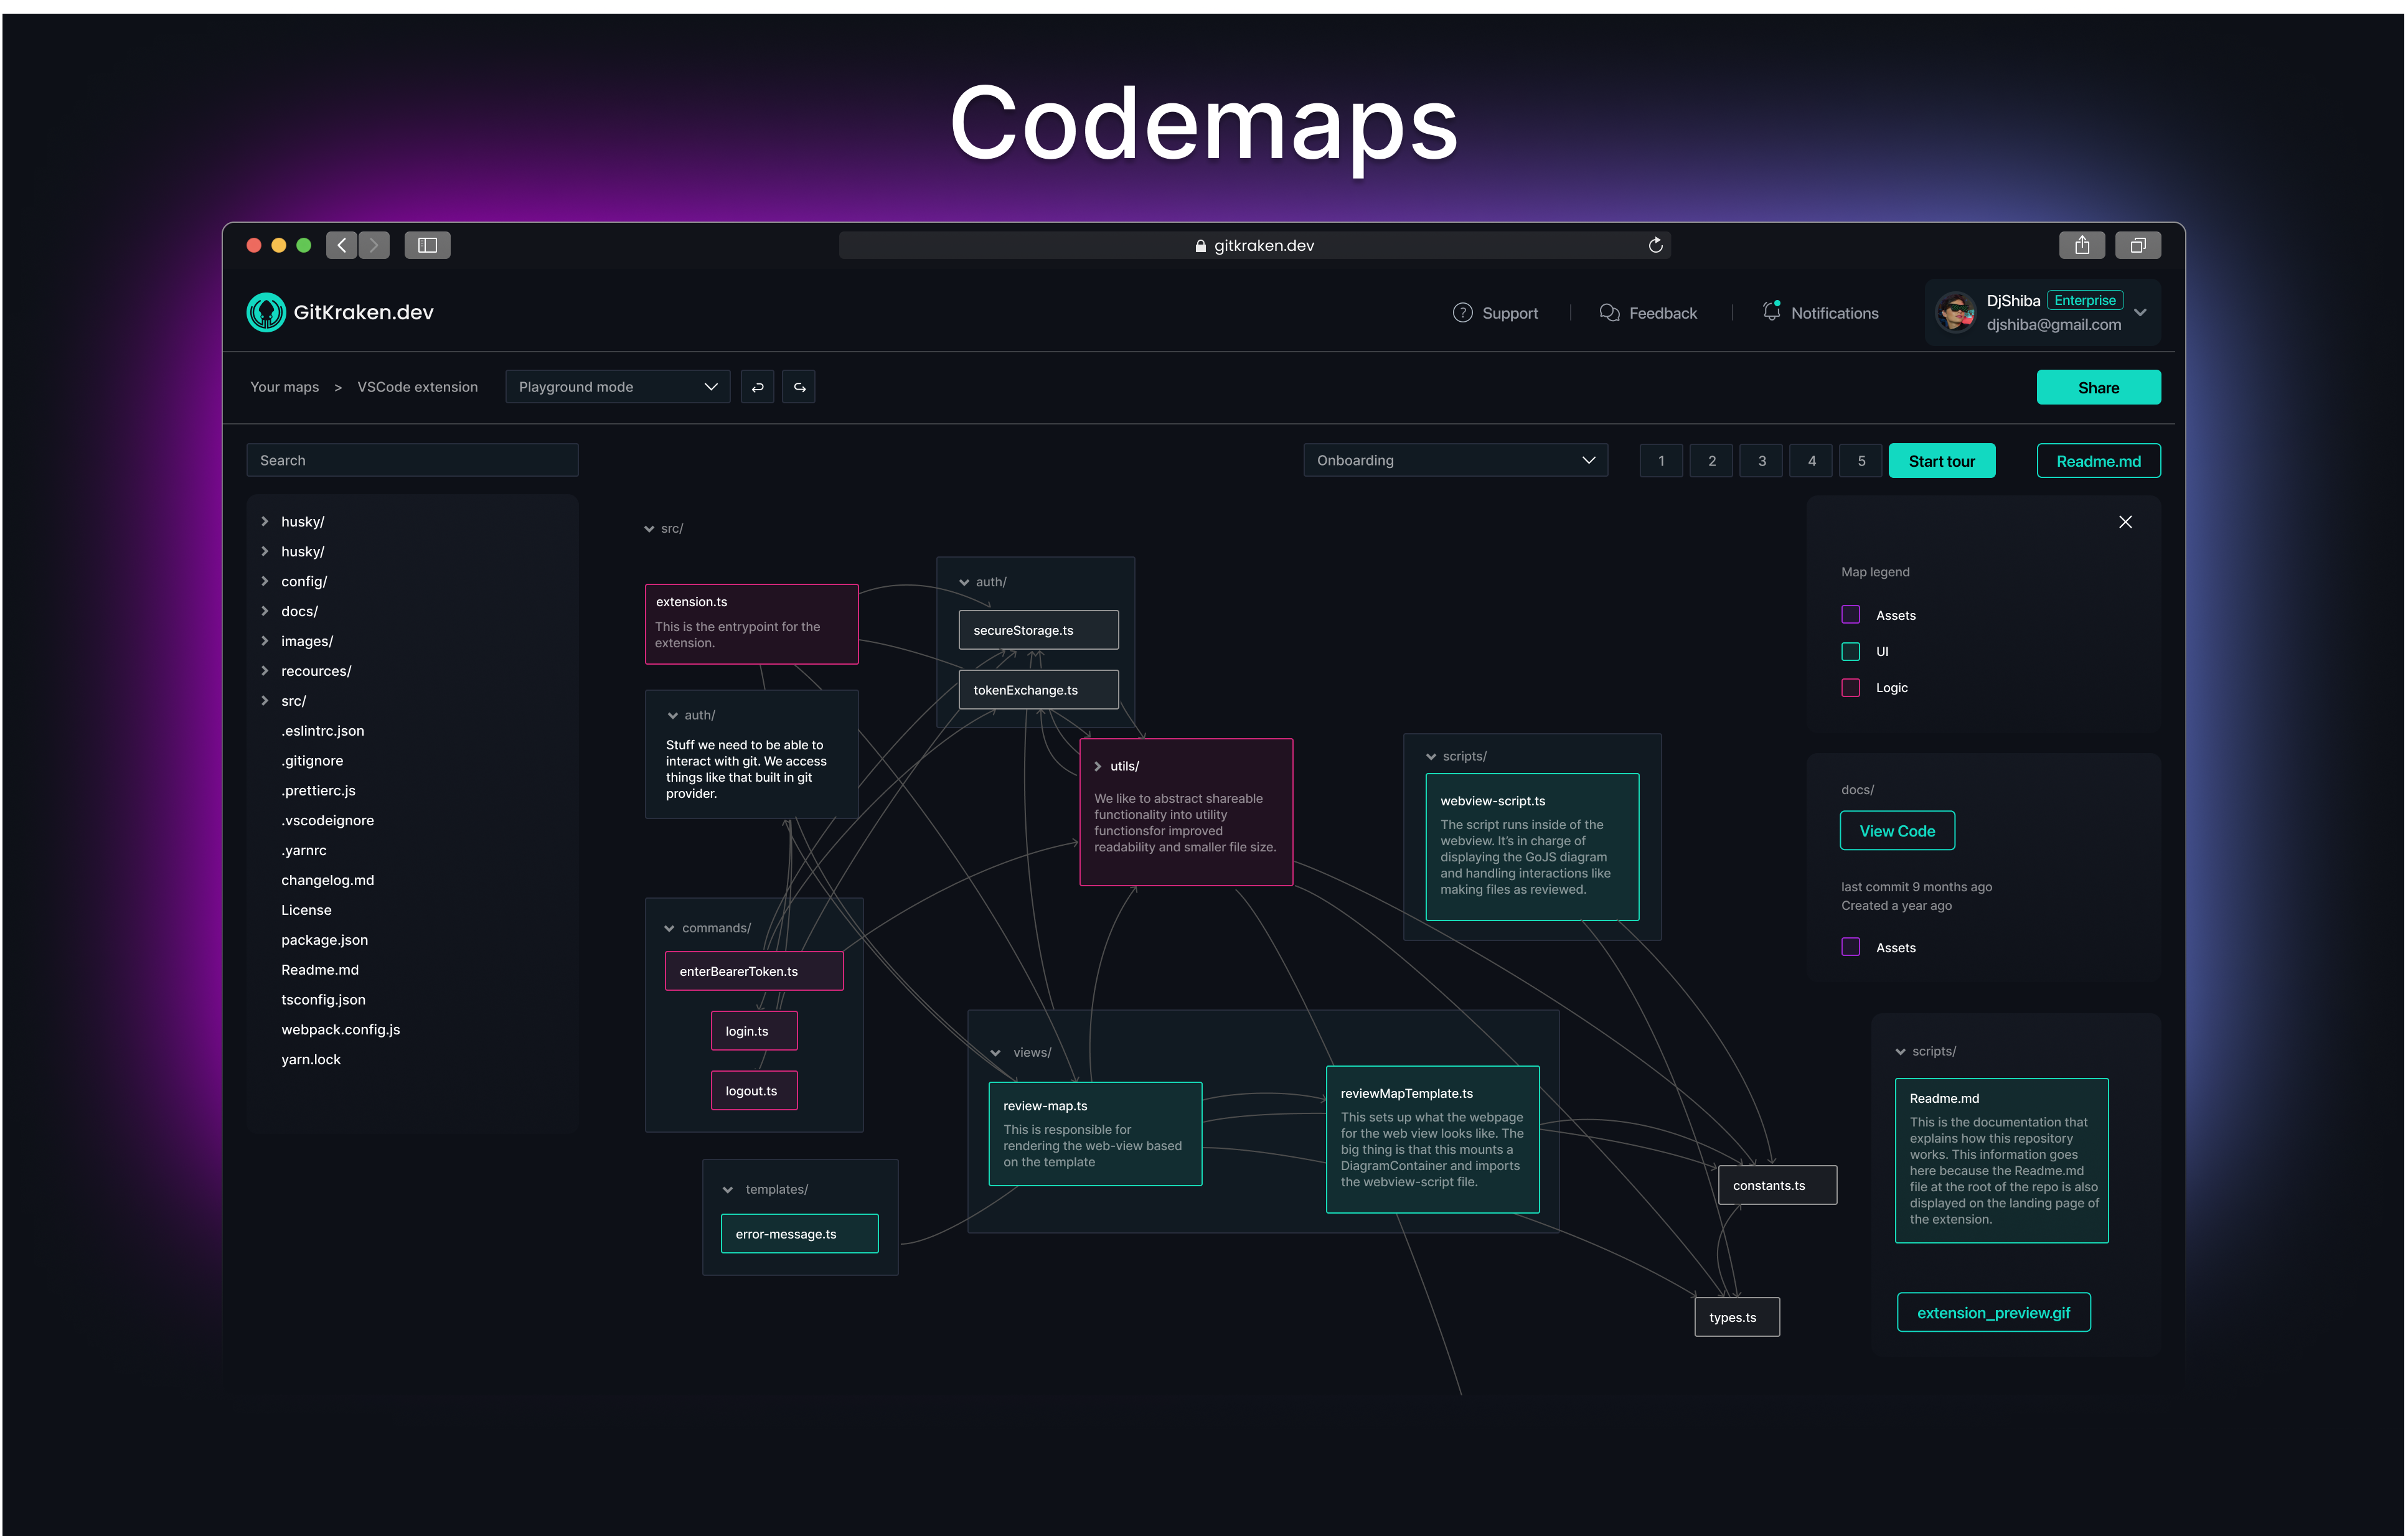Image resolution: width=2408 pixels, height=1536 pixels.
Task: Go to tour step 5
Action: [x=1861, y=461]
